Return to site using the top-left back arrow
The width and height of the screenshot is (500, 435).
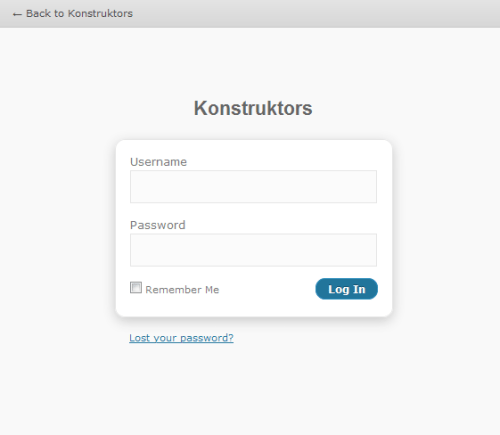pos(17,14)
